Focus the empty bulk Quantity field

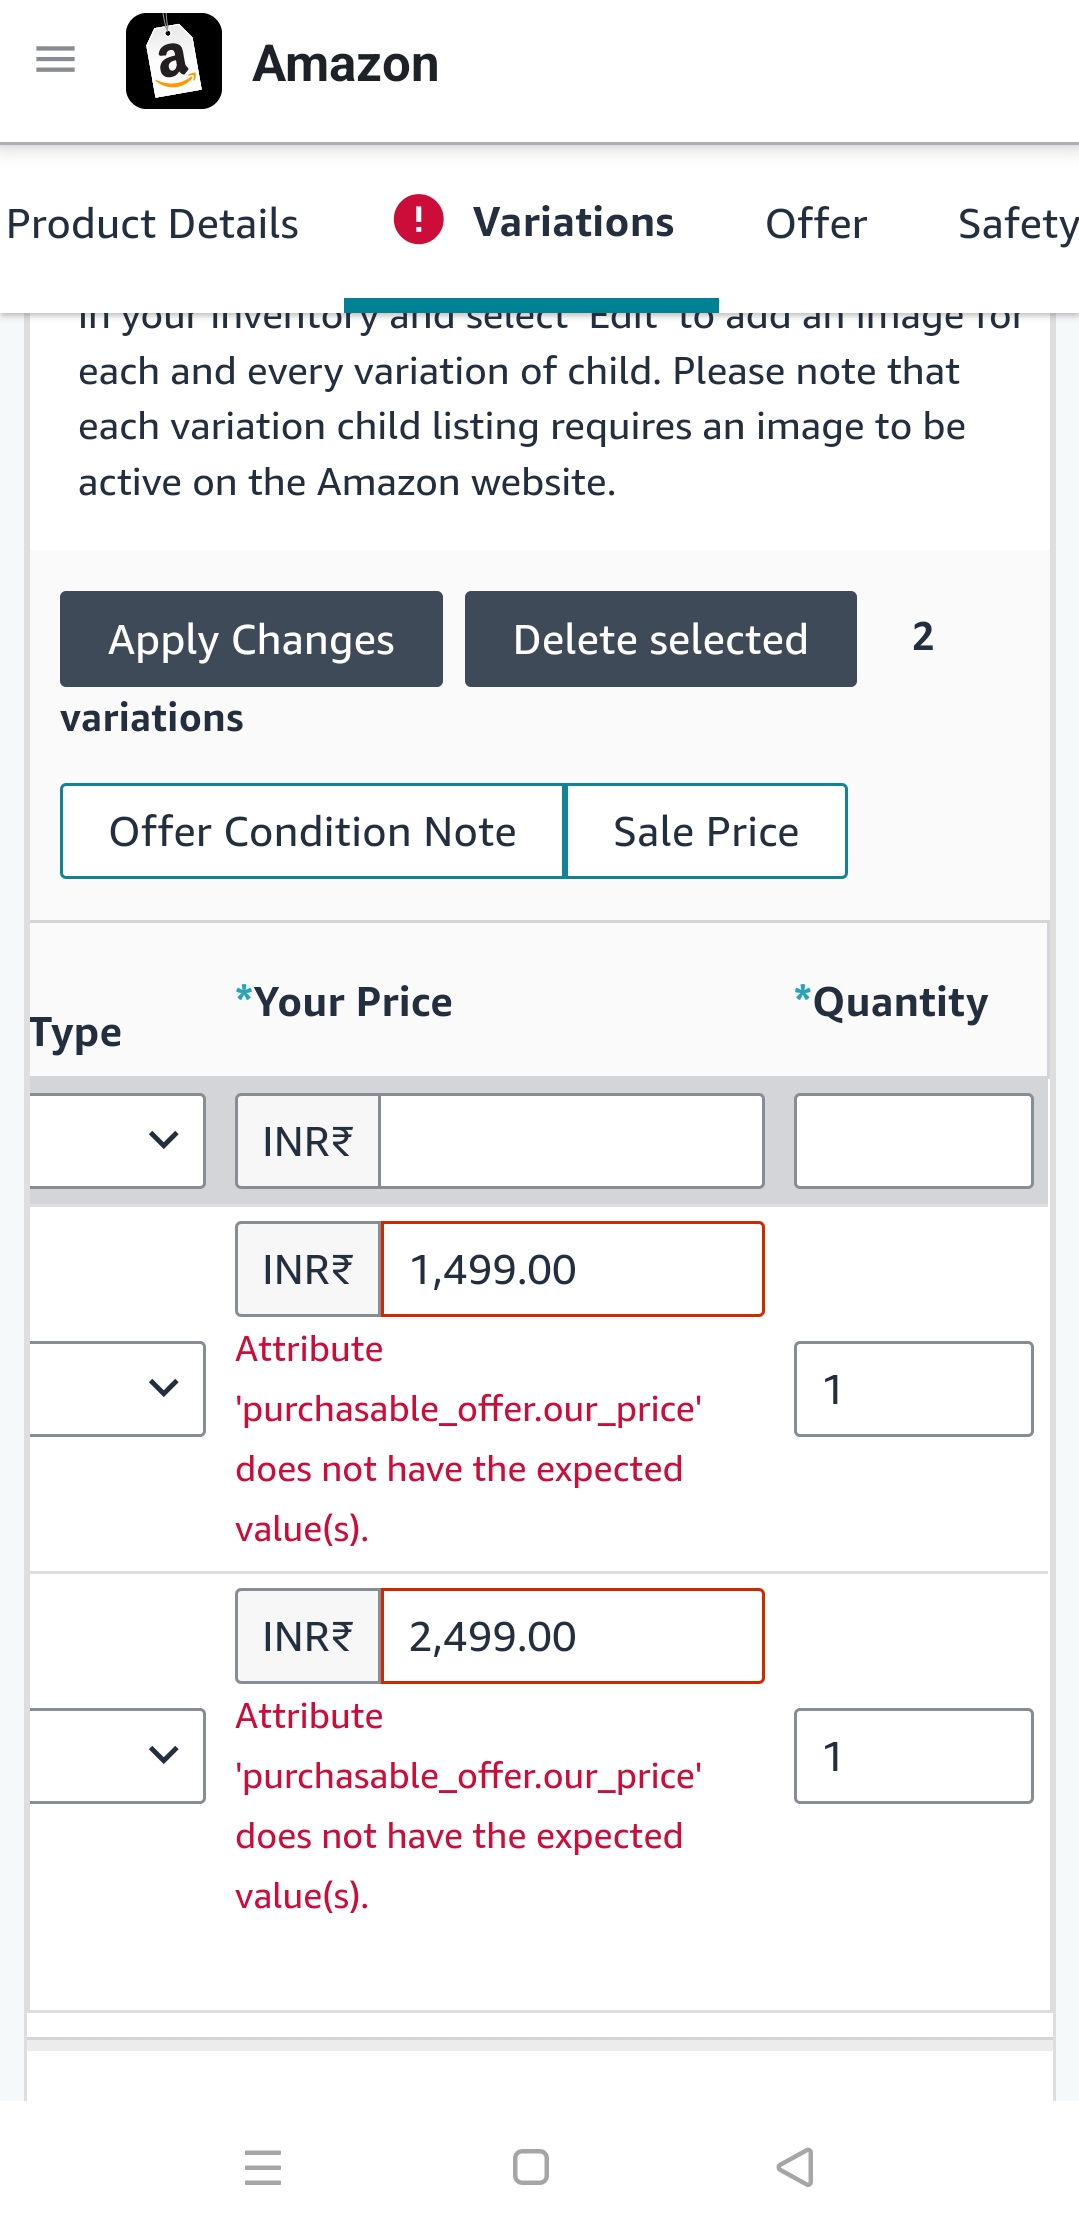coord(914,1141)
